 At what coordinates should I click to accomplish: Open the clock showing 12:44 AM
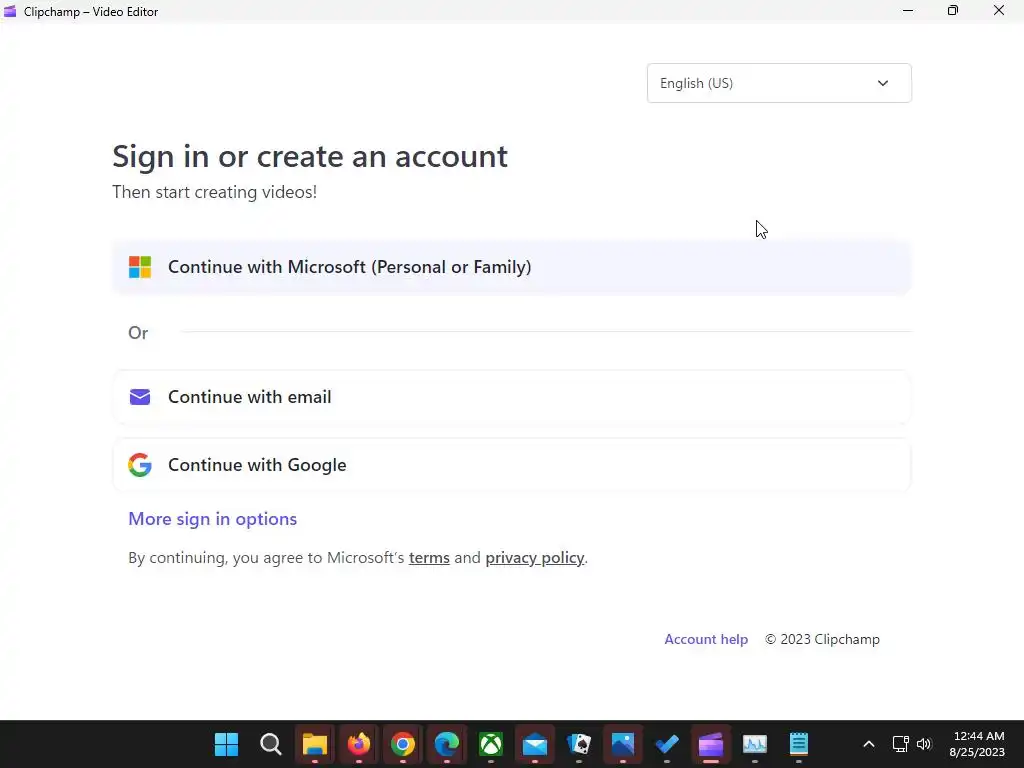click(x=977, y=744)
